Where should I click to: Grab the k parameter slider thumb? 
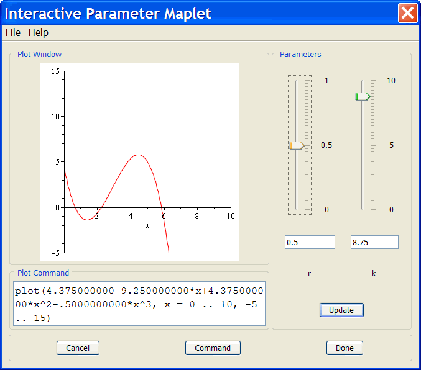(363, 97)
